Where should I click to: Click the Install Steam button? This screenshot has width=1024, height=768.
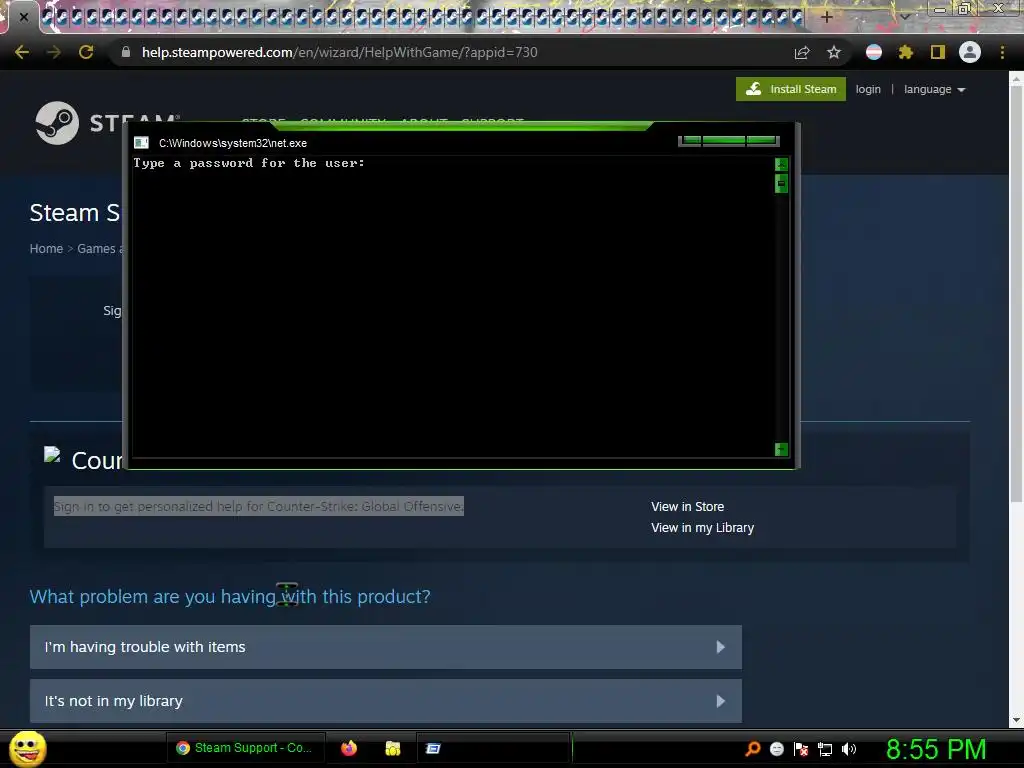791,89
